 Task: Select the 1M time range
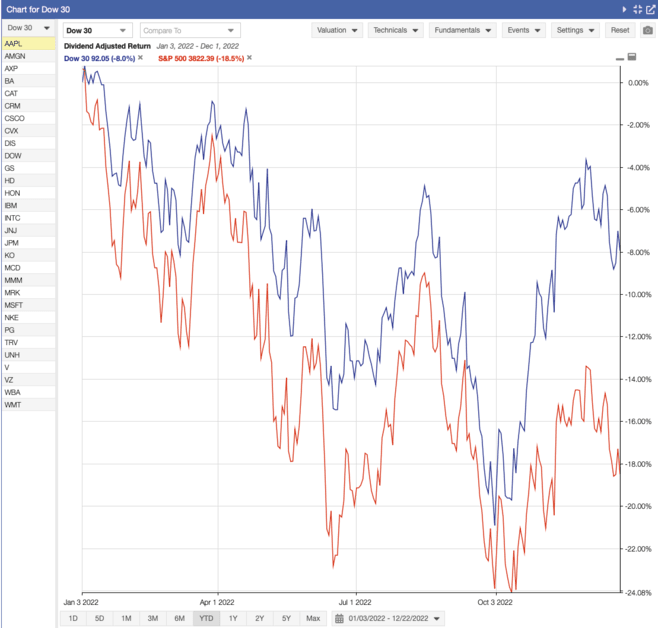126,618
